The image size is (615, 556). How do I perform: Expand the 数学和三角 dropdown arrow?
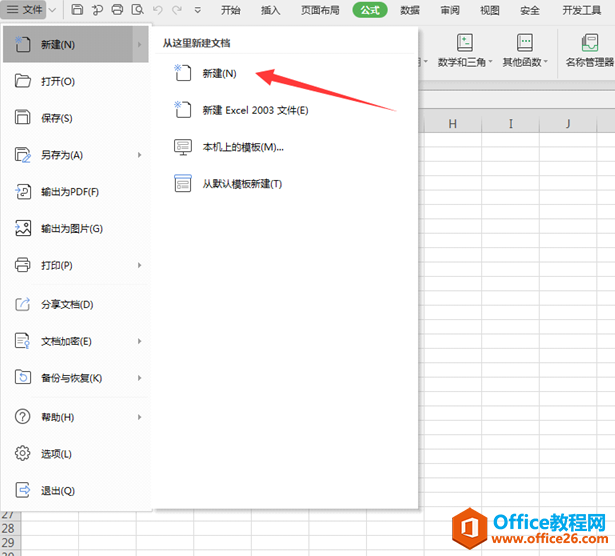pyautogui.click(x=490, y=62)
